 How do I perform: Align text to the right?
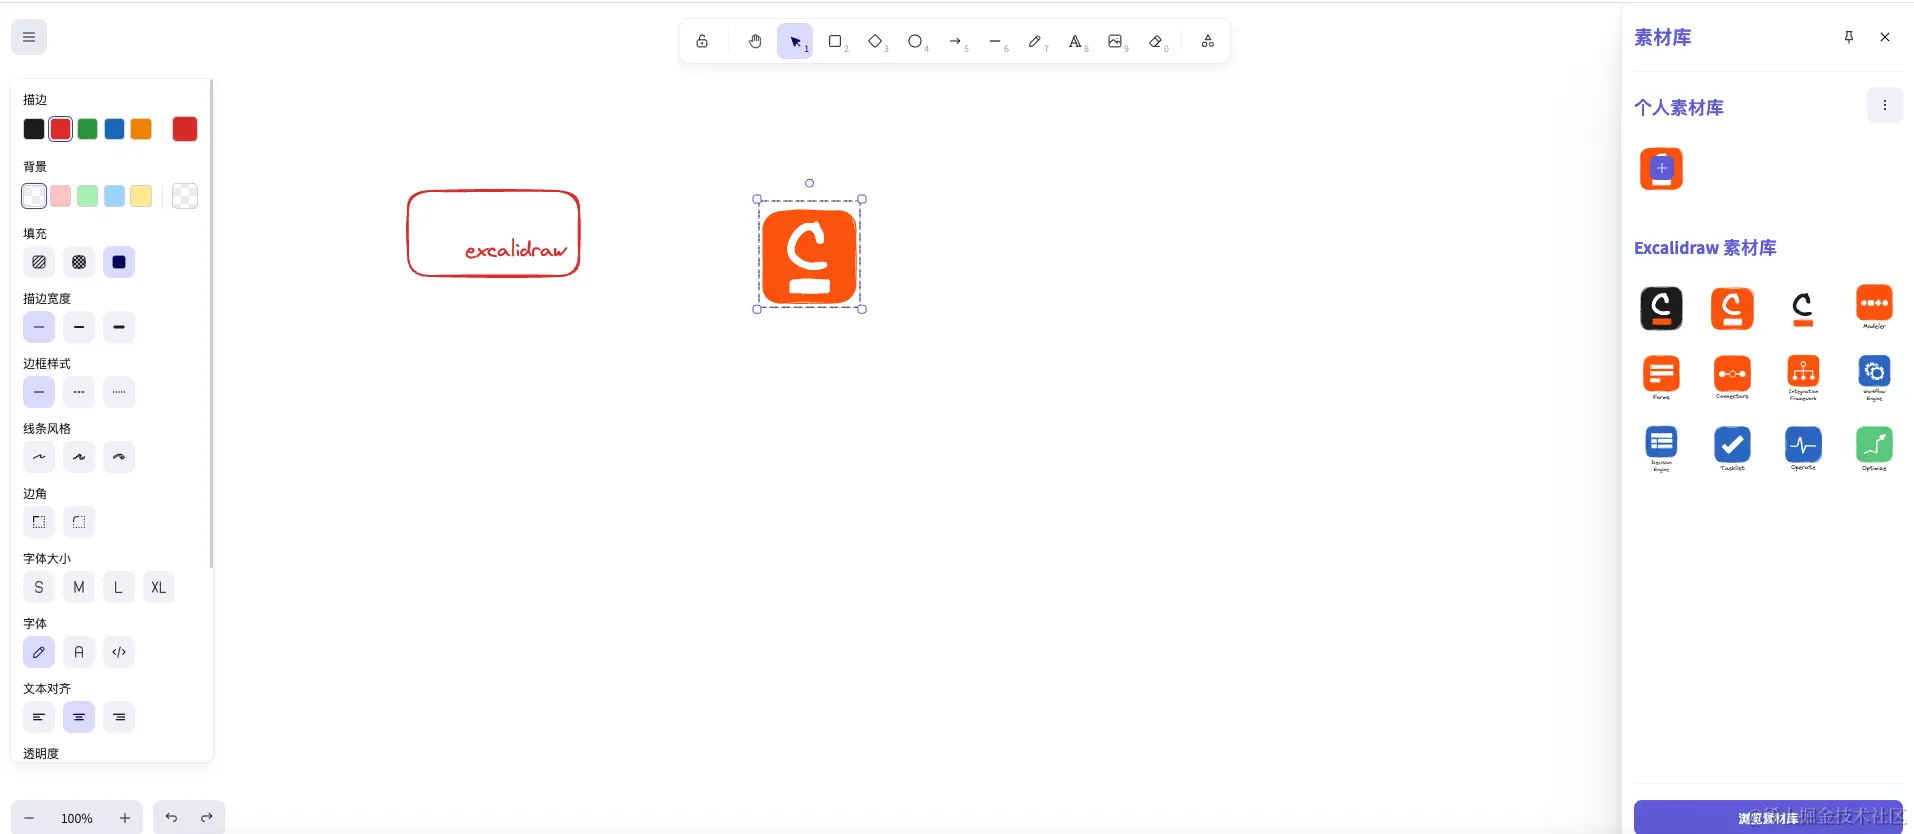pyautogui.click(x=119, y=717)
